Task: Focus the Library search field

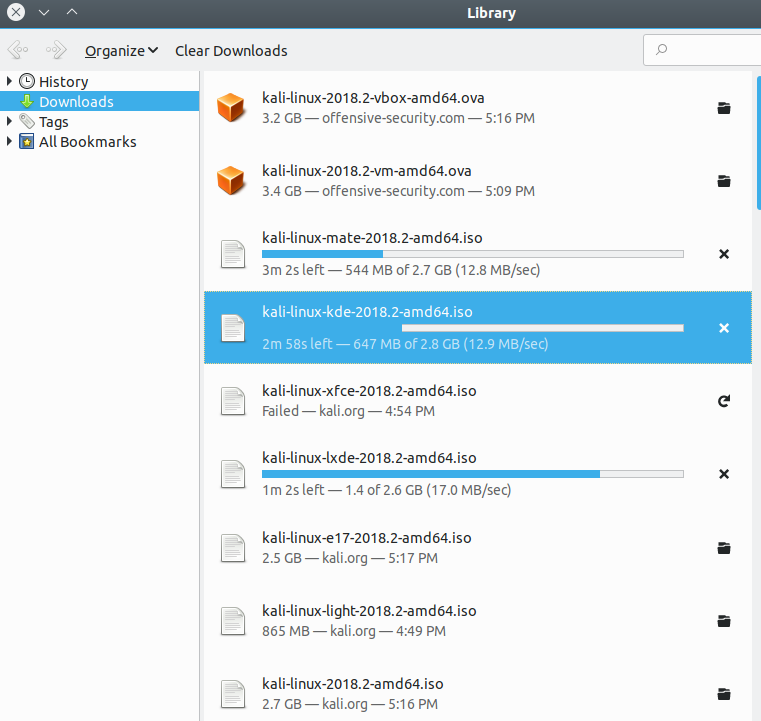Action: click(704, 49)
